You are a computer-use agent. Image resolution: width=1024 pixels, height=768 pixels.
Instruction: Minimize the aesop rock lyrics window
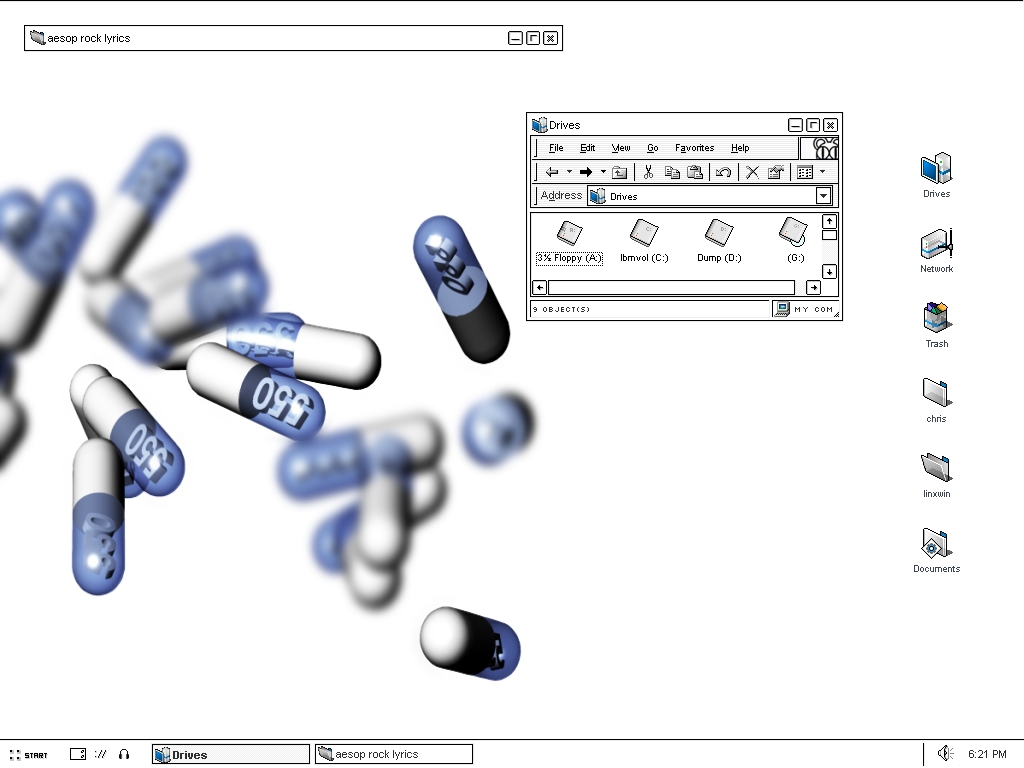pyautogui.click(x=515, y=38)
